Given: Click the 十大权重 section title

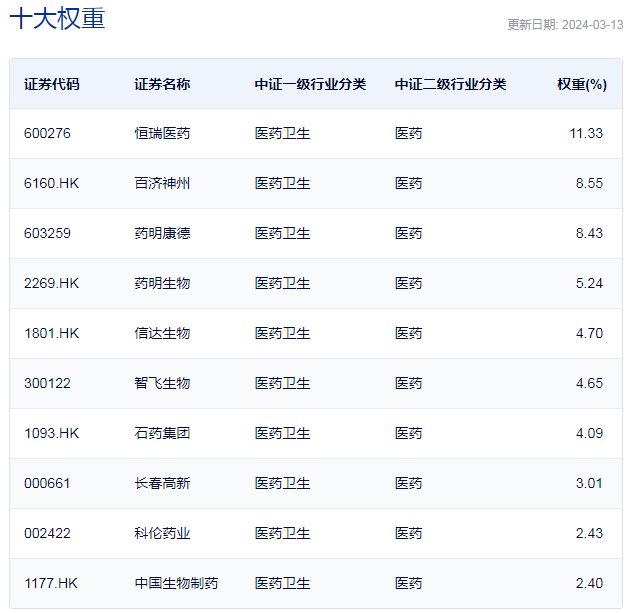Looking at the screenshot, I should point(57,19).
